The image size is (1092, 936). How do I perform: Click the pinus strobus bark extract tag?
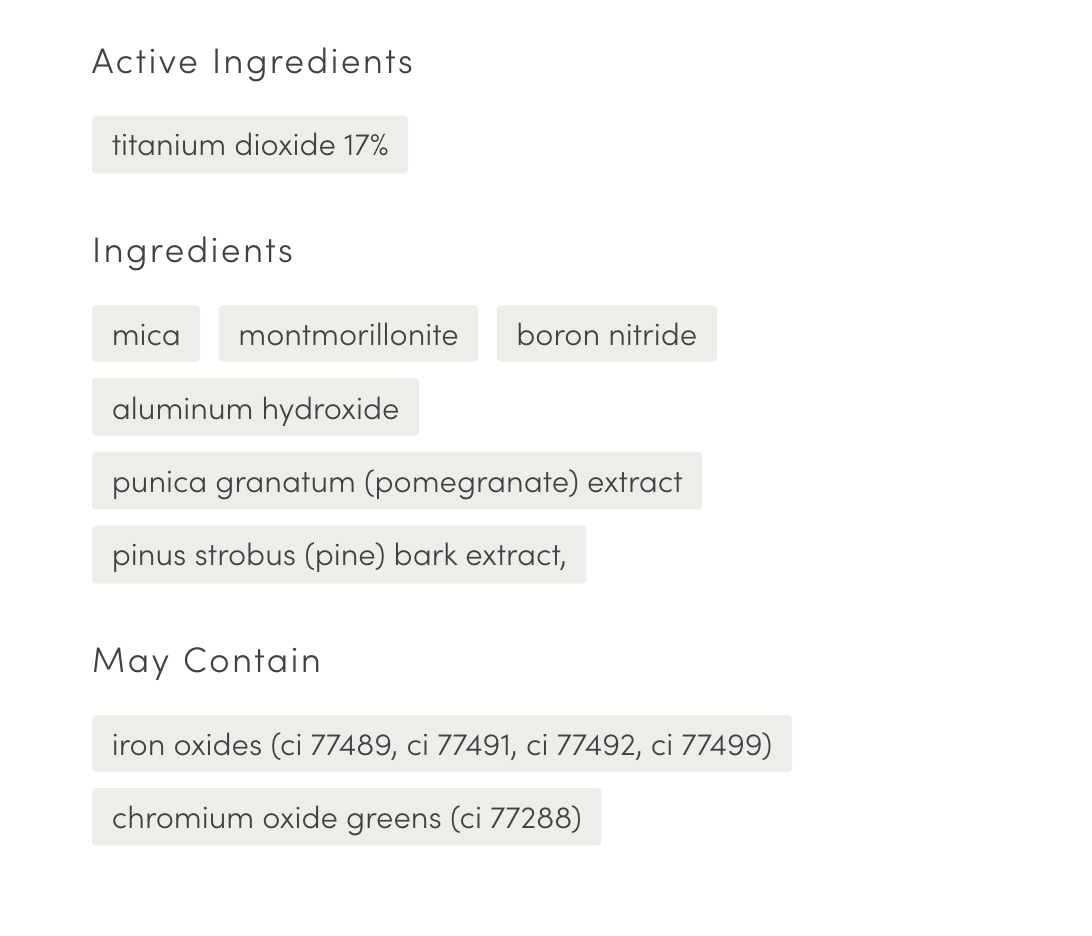(x=338, y=555)
